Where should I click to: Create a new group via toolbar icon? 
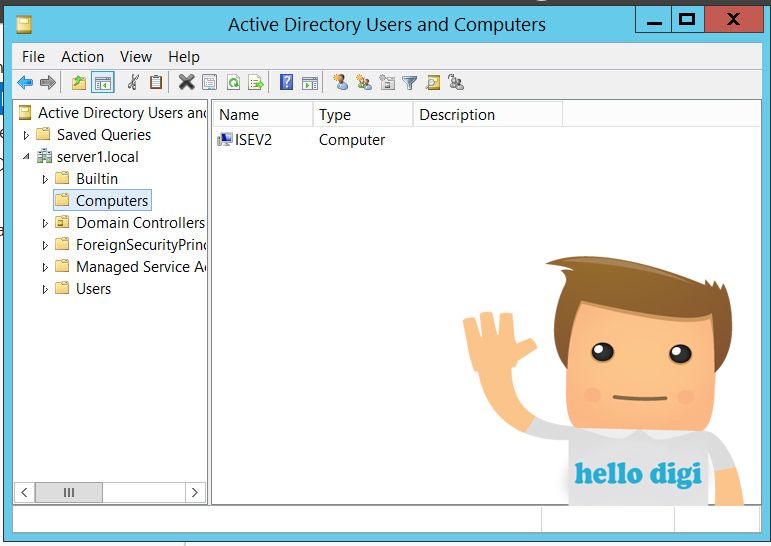[x=364, y=82]
